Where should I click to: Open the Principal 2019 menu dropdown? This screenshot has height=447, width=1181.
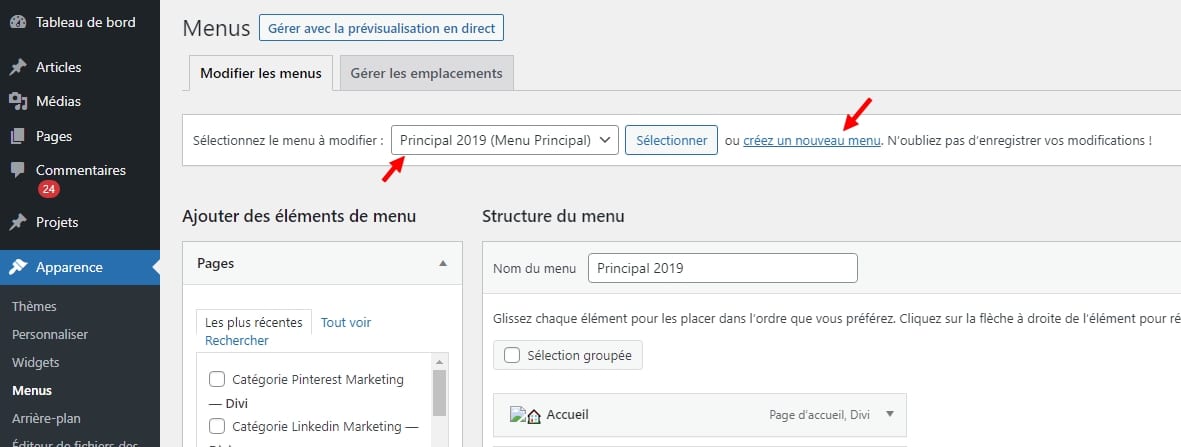point(505,140)
